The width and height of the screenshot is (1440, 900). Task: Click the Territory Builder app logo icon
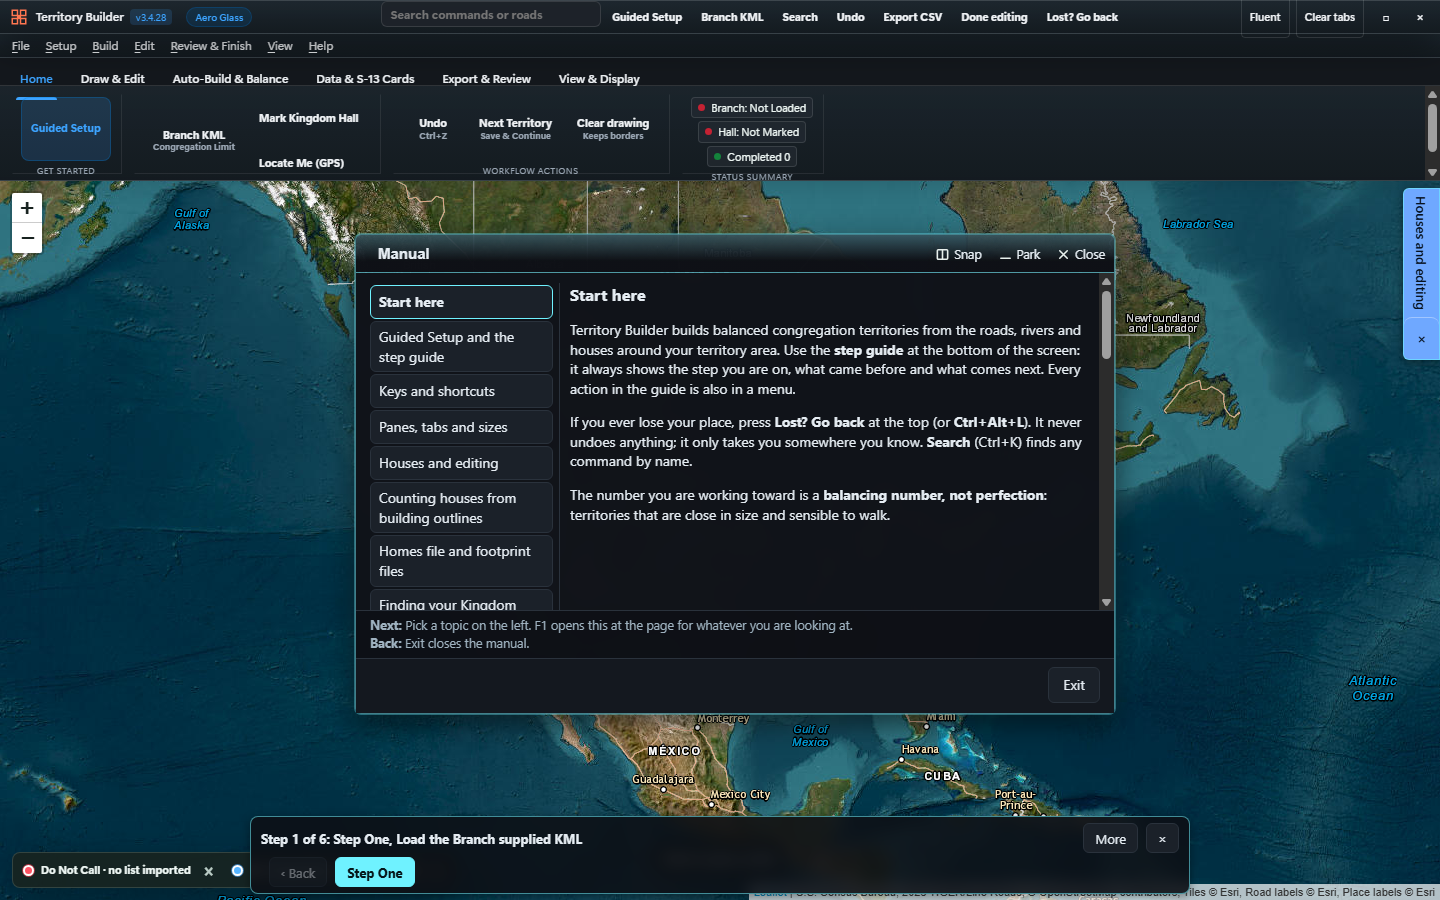[19, 17]
